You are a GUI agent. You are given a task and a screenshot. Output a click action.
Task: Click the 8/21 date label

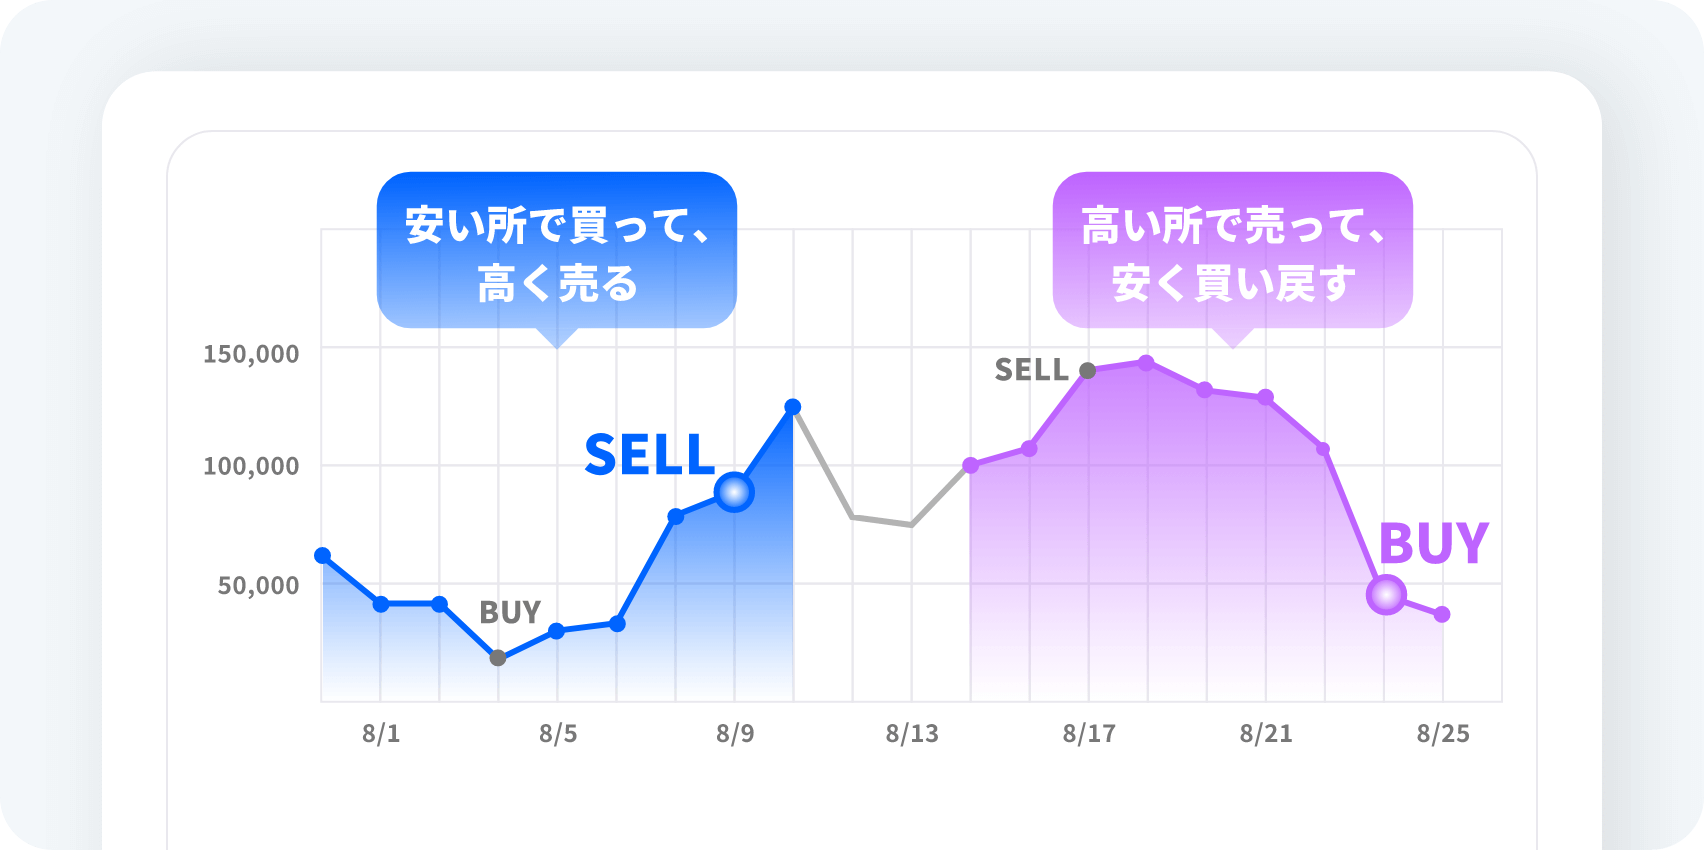[1266, 734]
